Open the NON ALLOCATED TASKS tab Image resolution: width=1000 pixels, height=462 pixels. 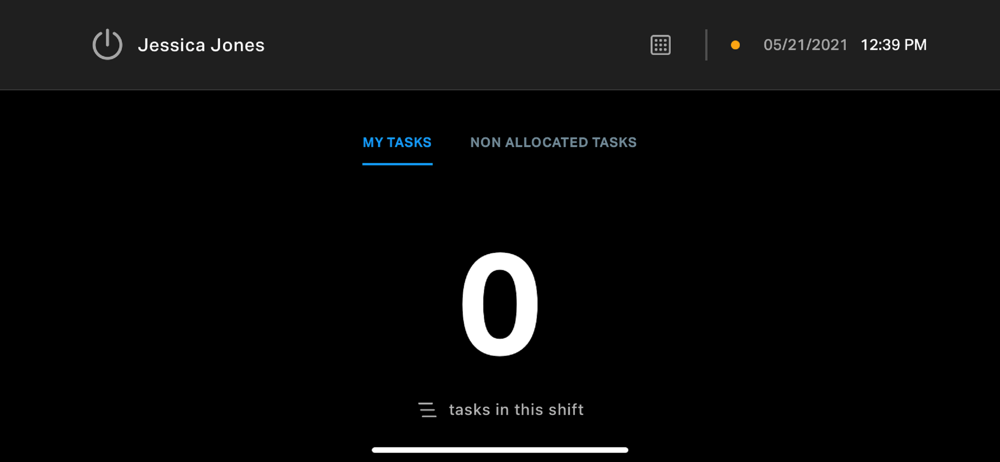click(554, 143)
